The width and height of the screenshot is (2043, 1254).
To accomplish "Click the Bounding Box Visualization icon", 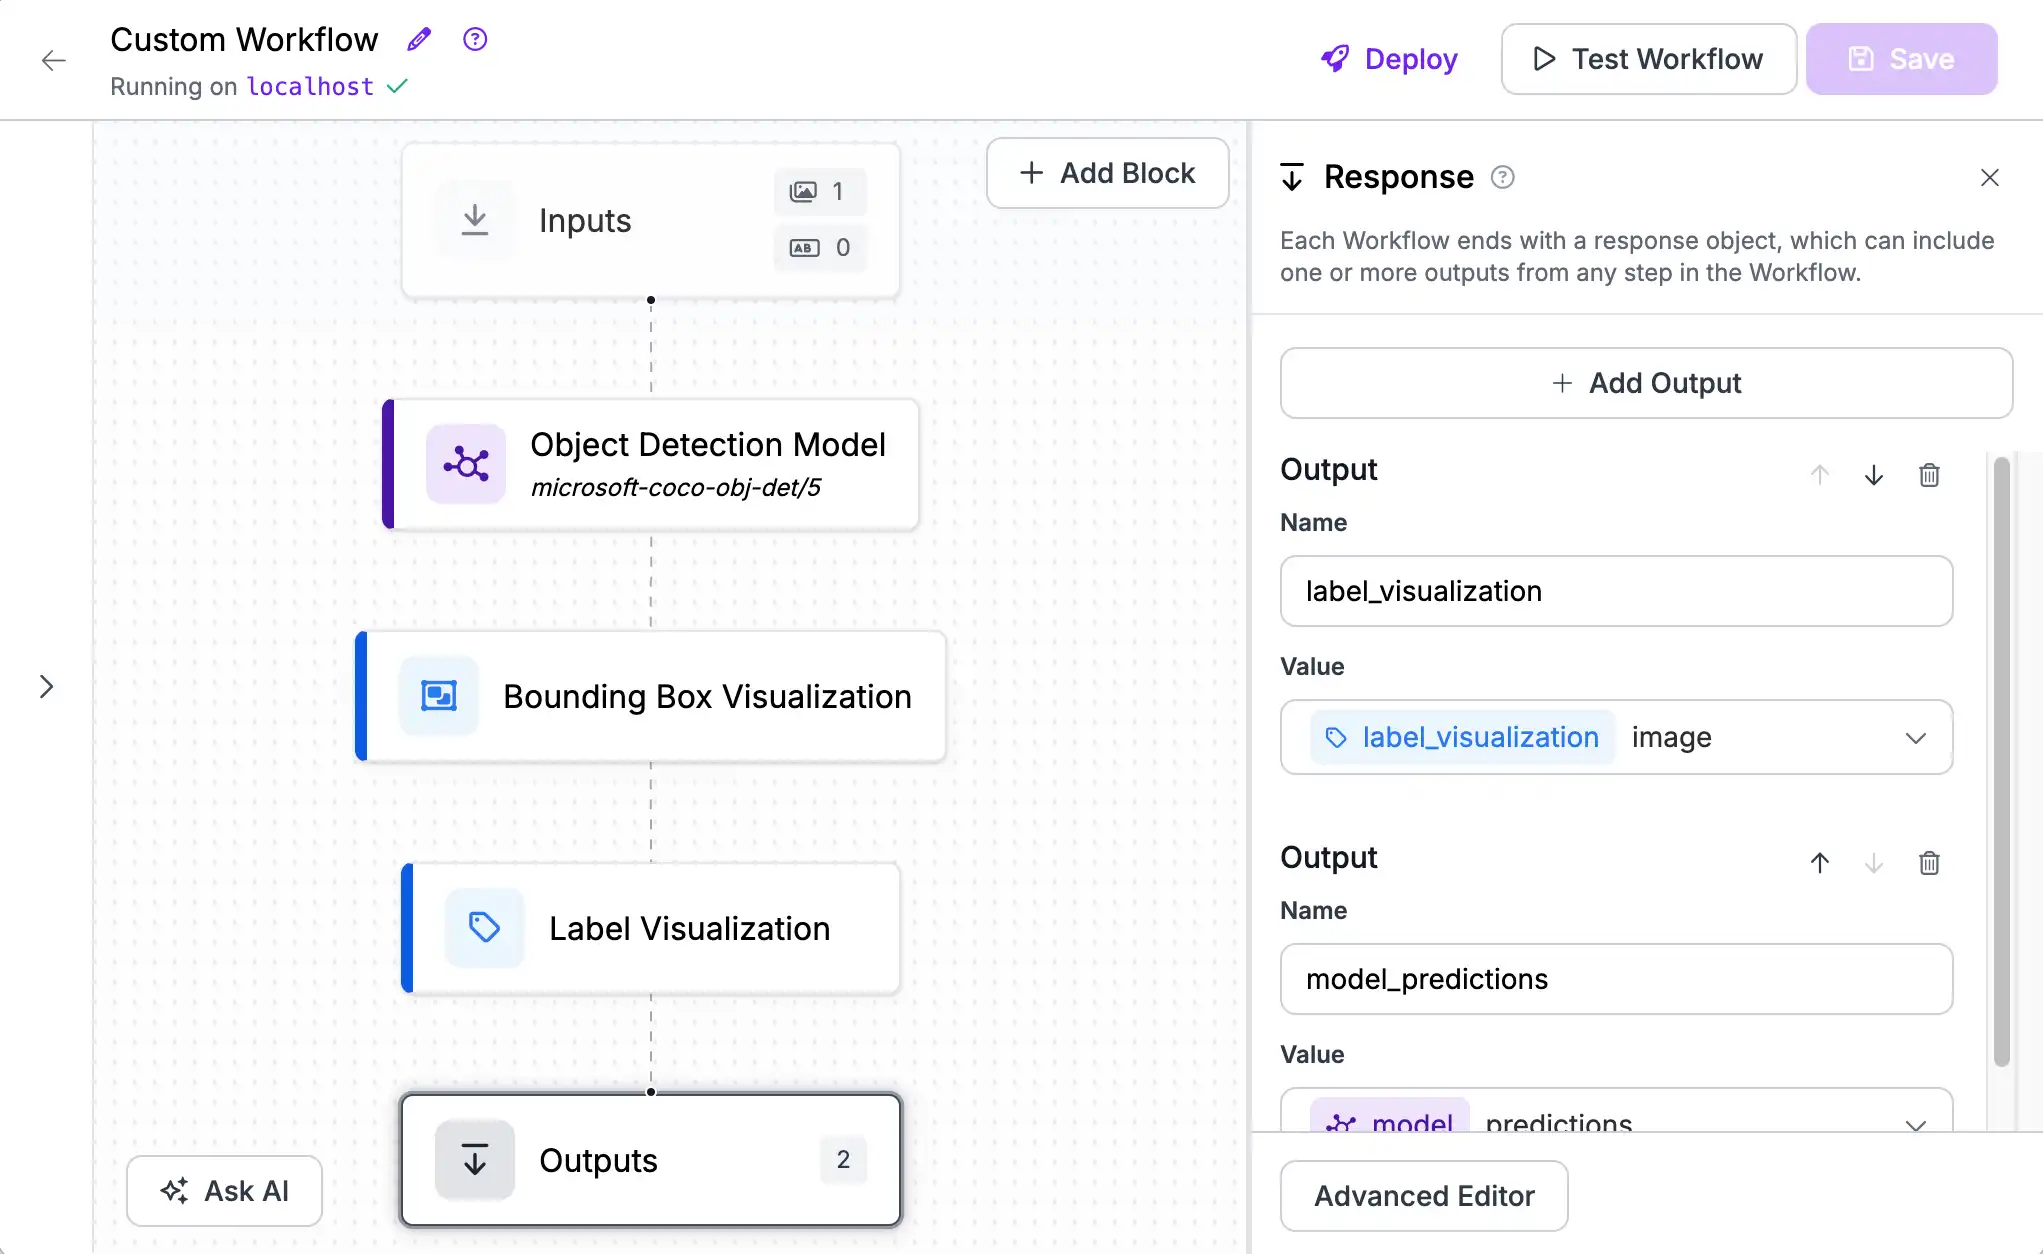I will [x=438, y=696].
